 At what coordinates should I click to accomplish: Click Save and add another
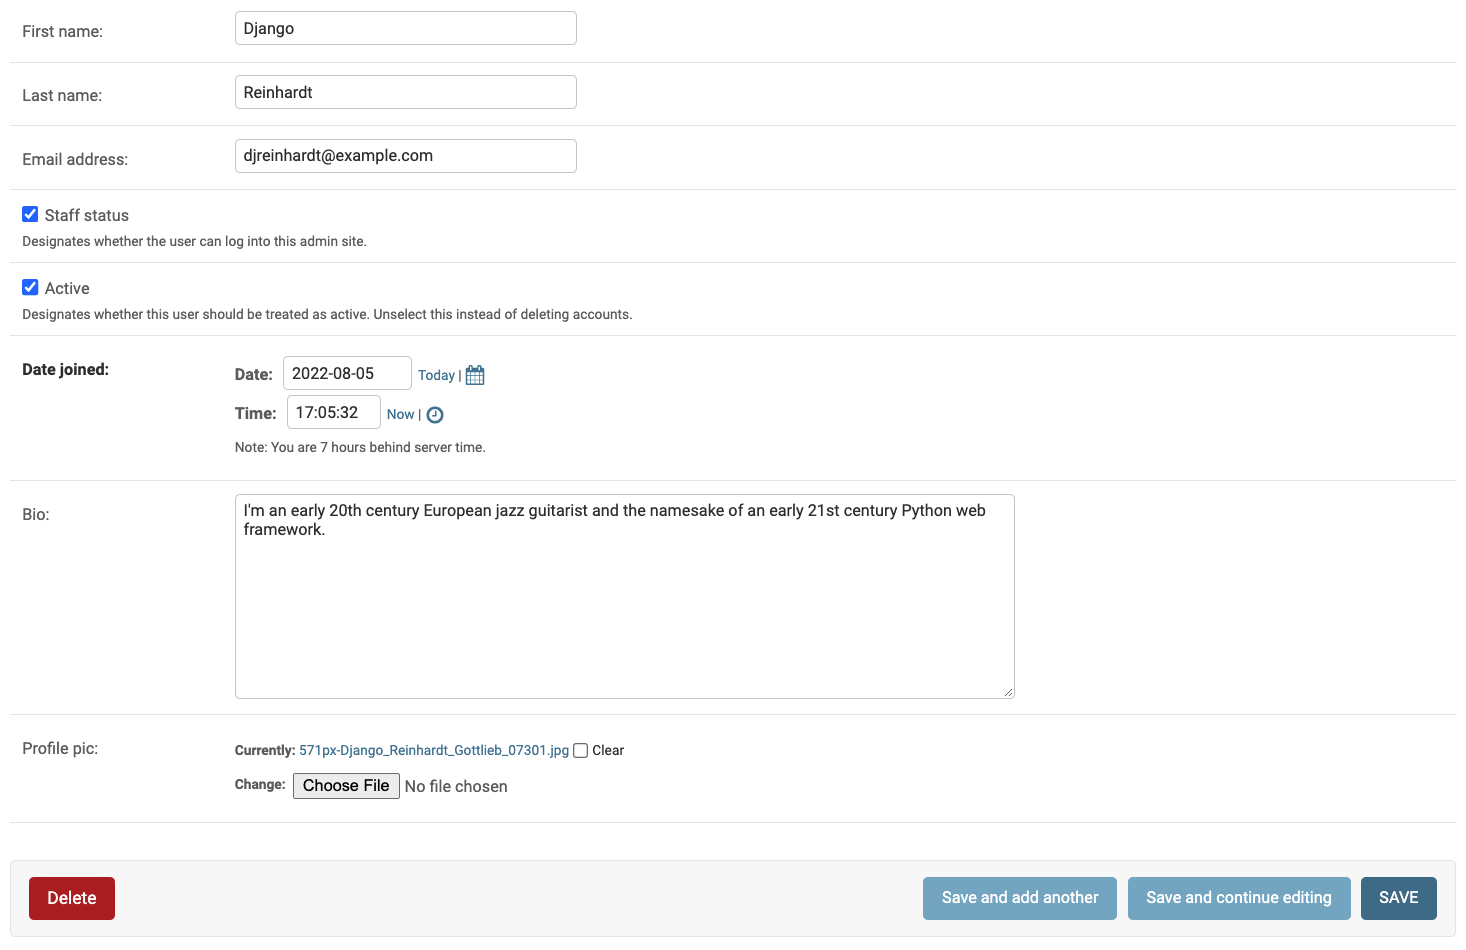(1019, 898)
